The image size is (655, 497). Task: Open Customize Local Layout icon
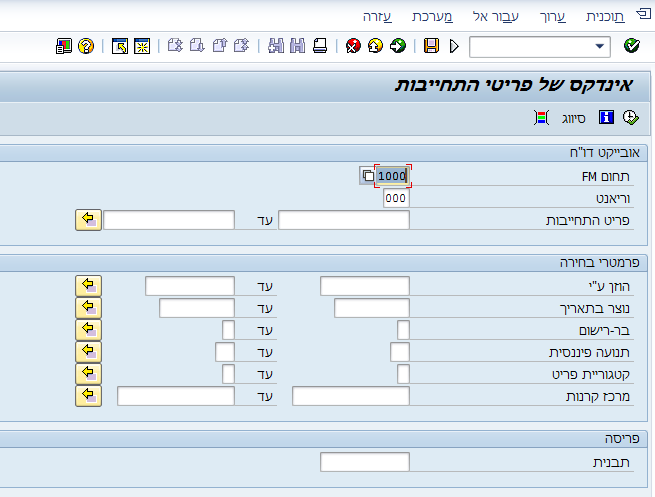coord(63,46)
